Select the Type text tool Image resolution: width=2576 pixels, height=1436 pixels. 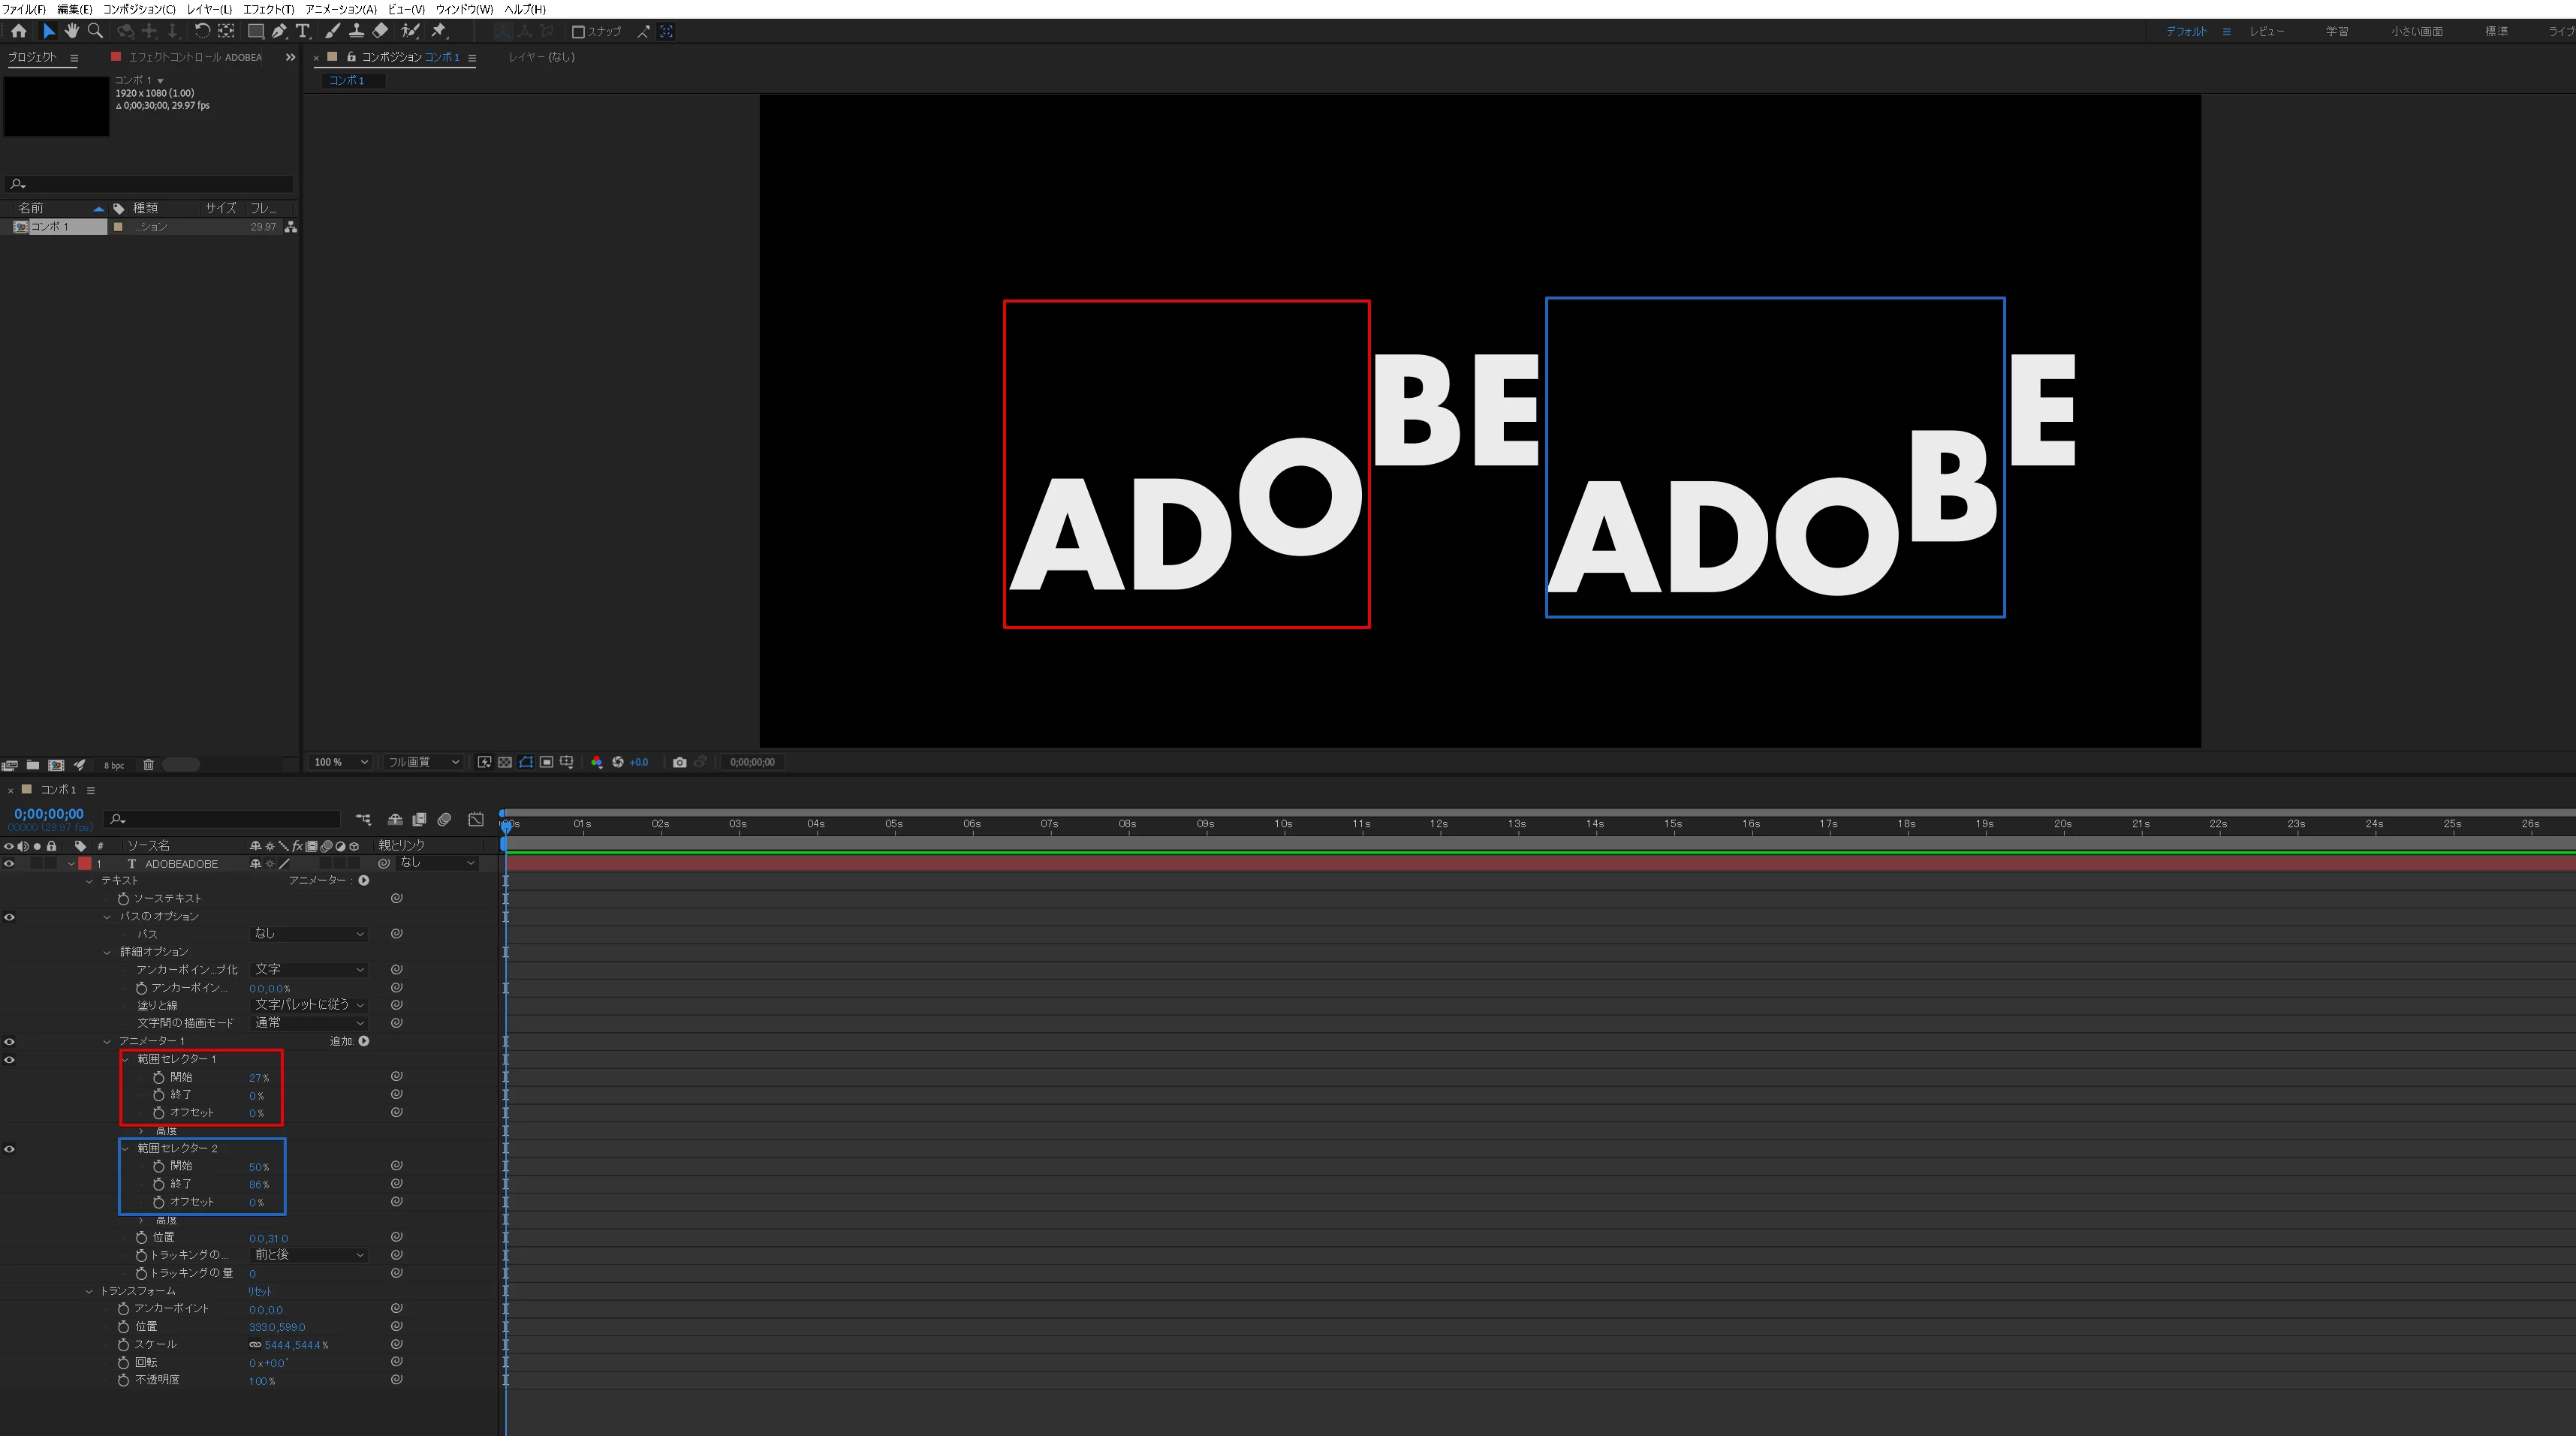(x=303, y=31)
